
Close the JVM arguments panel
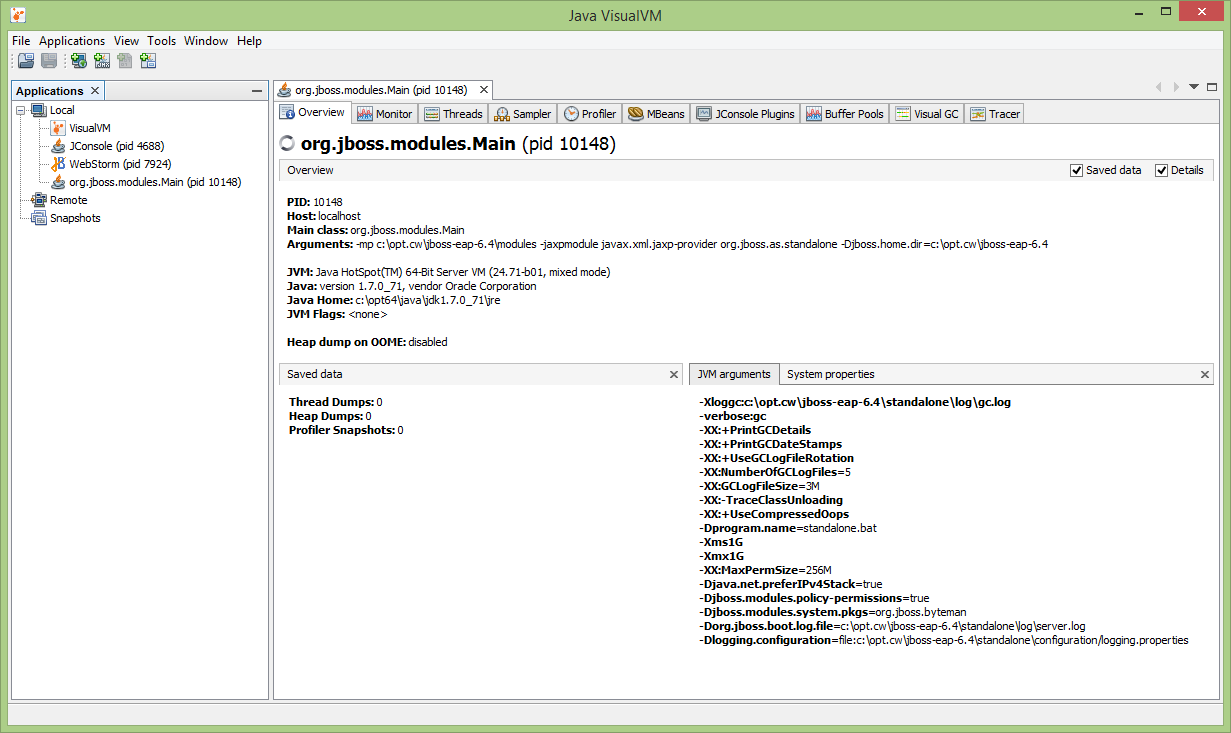click(1204, 374)
